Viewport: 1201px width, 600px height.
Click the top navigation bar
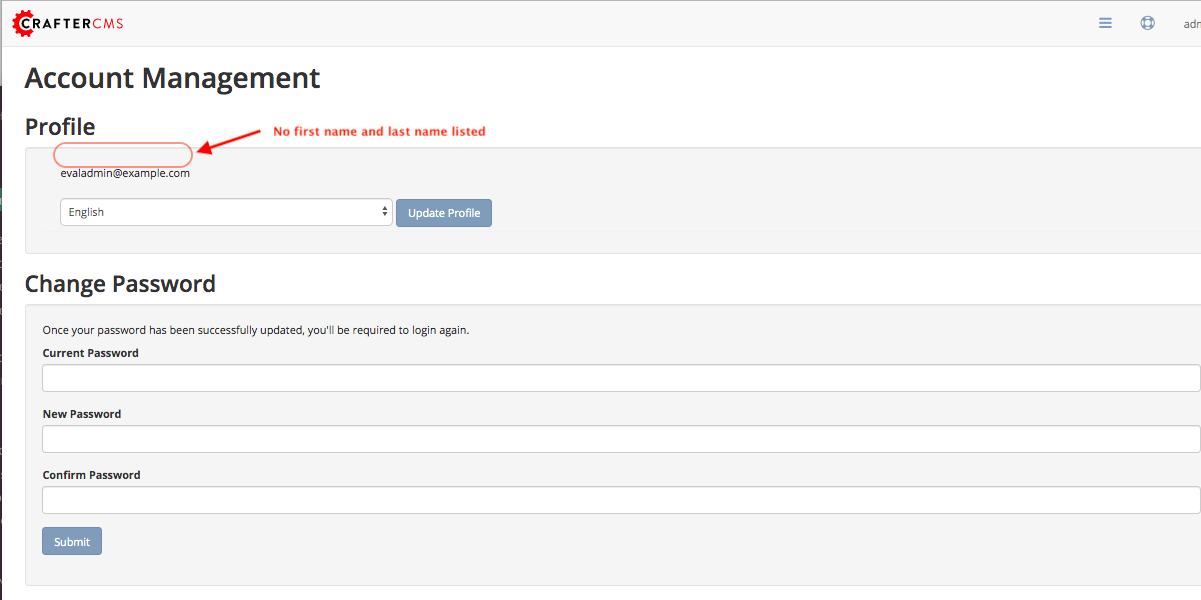(600, 22)
